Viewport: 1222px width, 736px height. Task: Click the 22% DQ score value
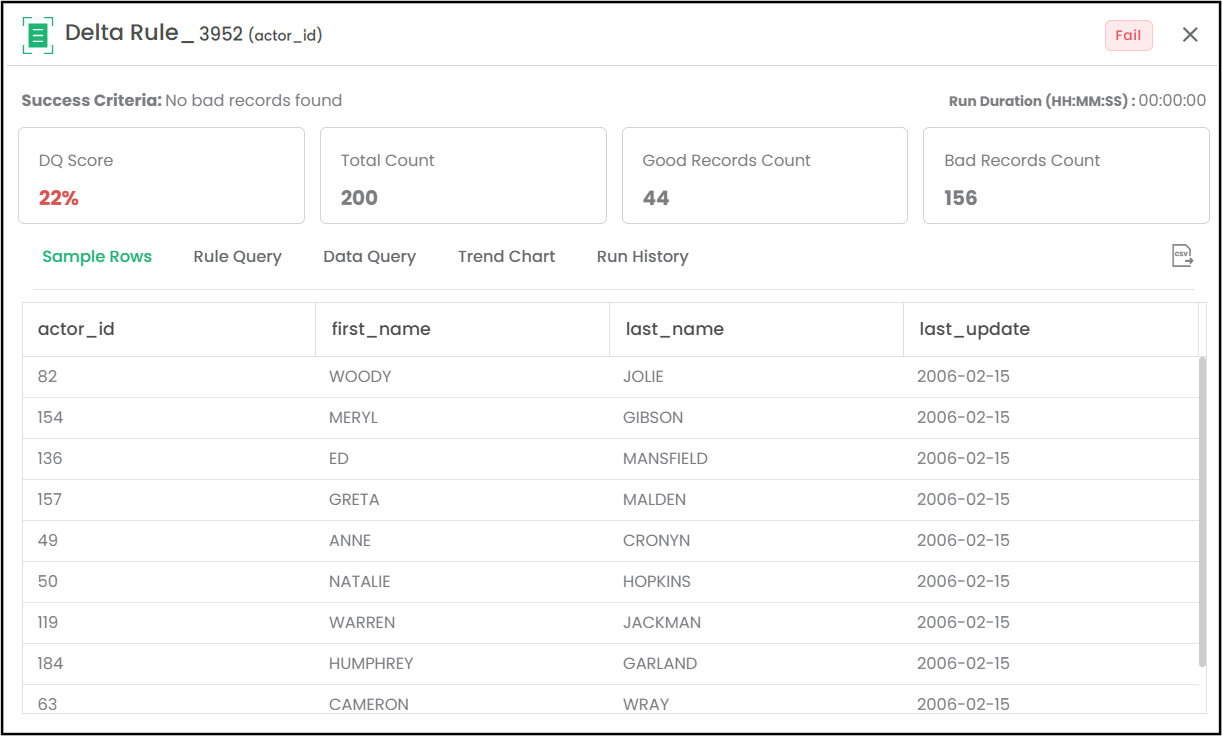59,198
